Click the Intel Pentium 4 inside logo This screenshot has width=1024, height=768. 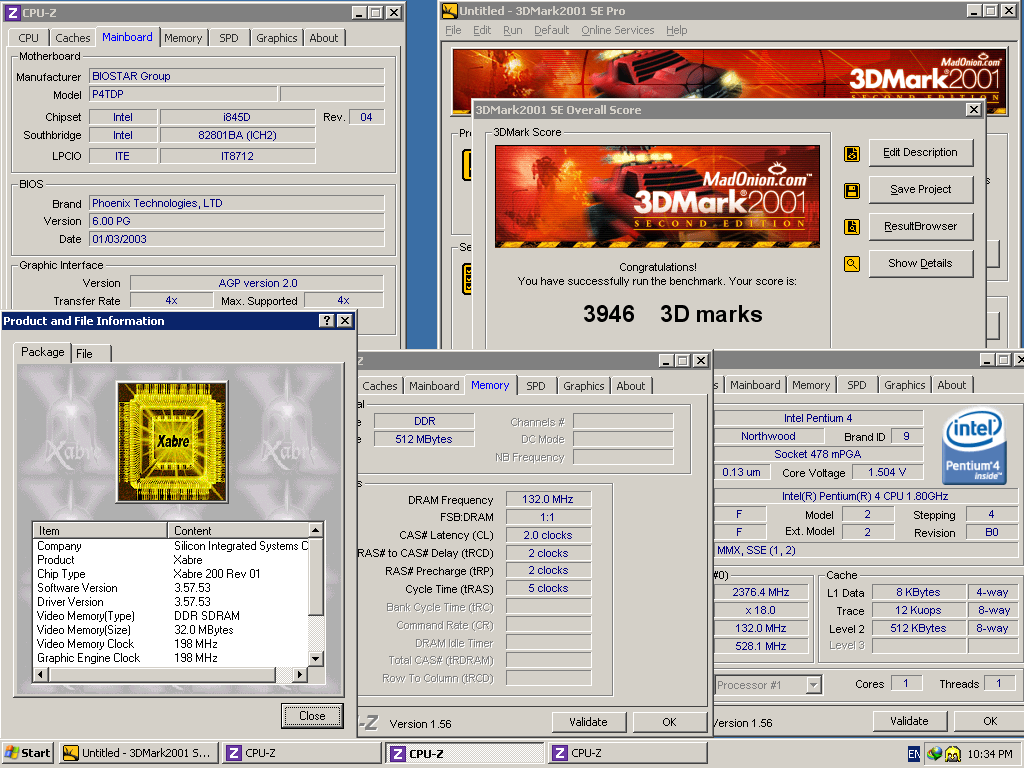point(973,446)
